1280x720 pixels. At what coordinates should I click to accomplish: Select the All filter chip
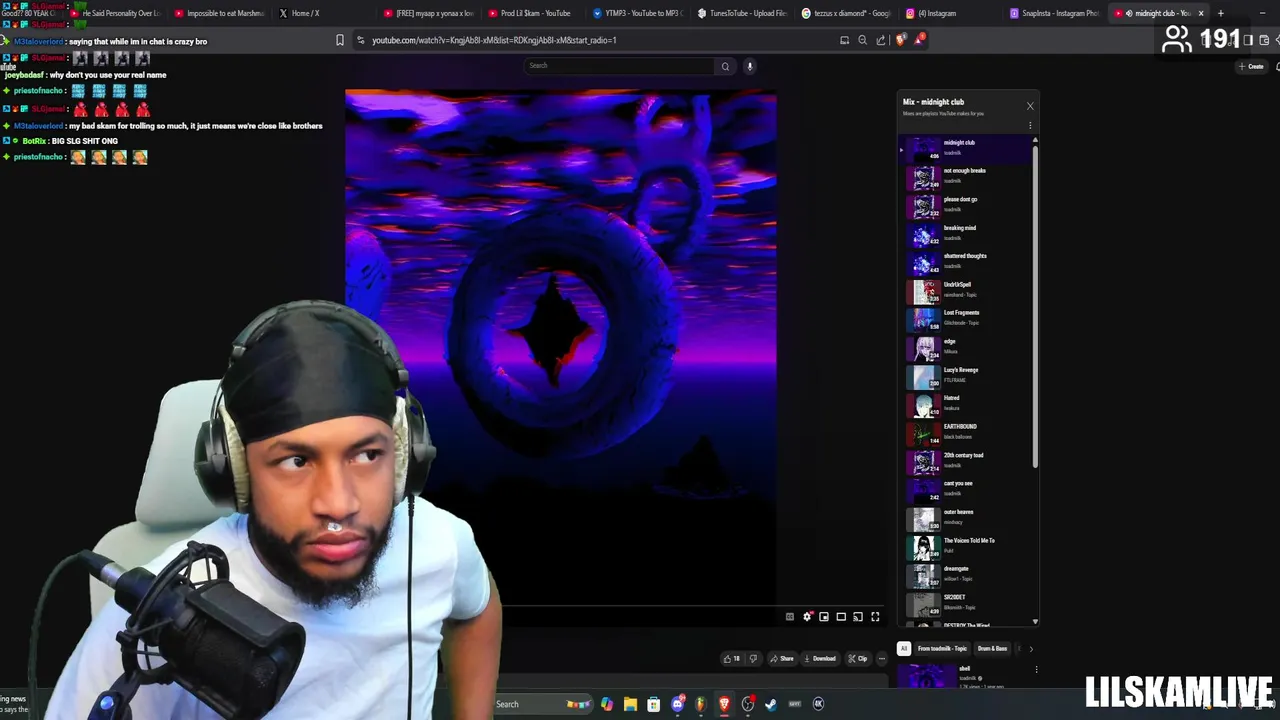[x=904, y=648]
